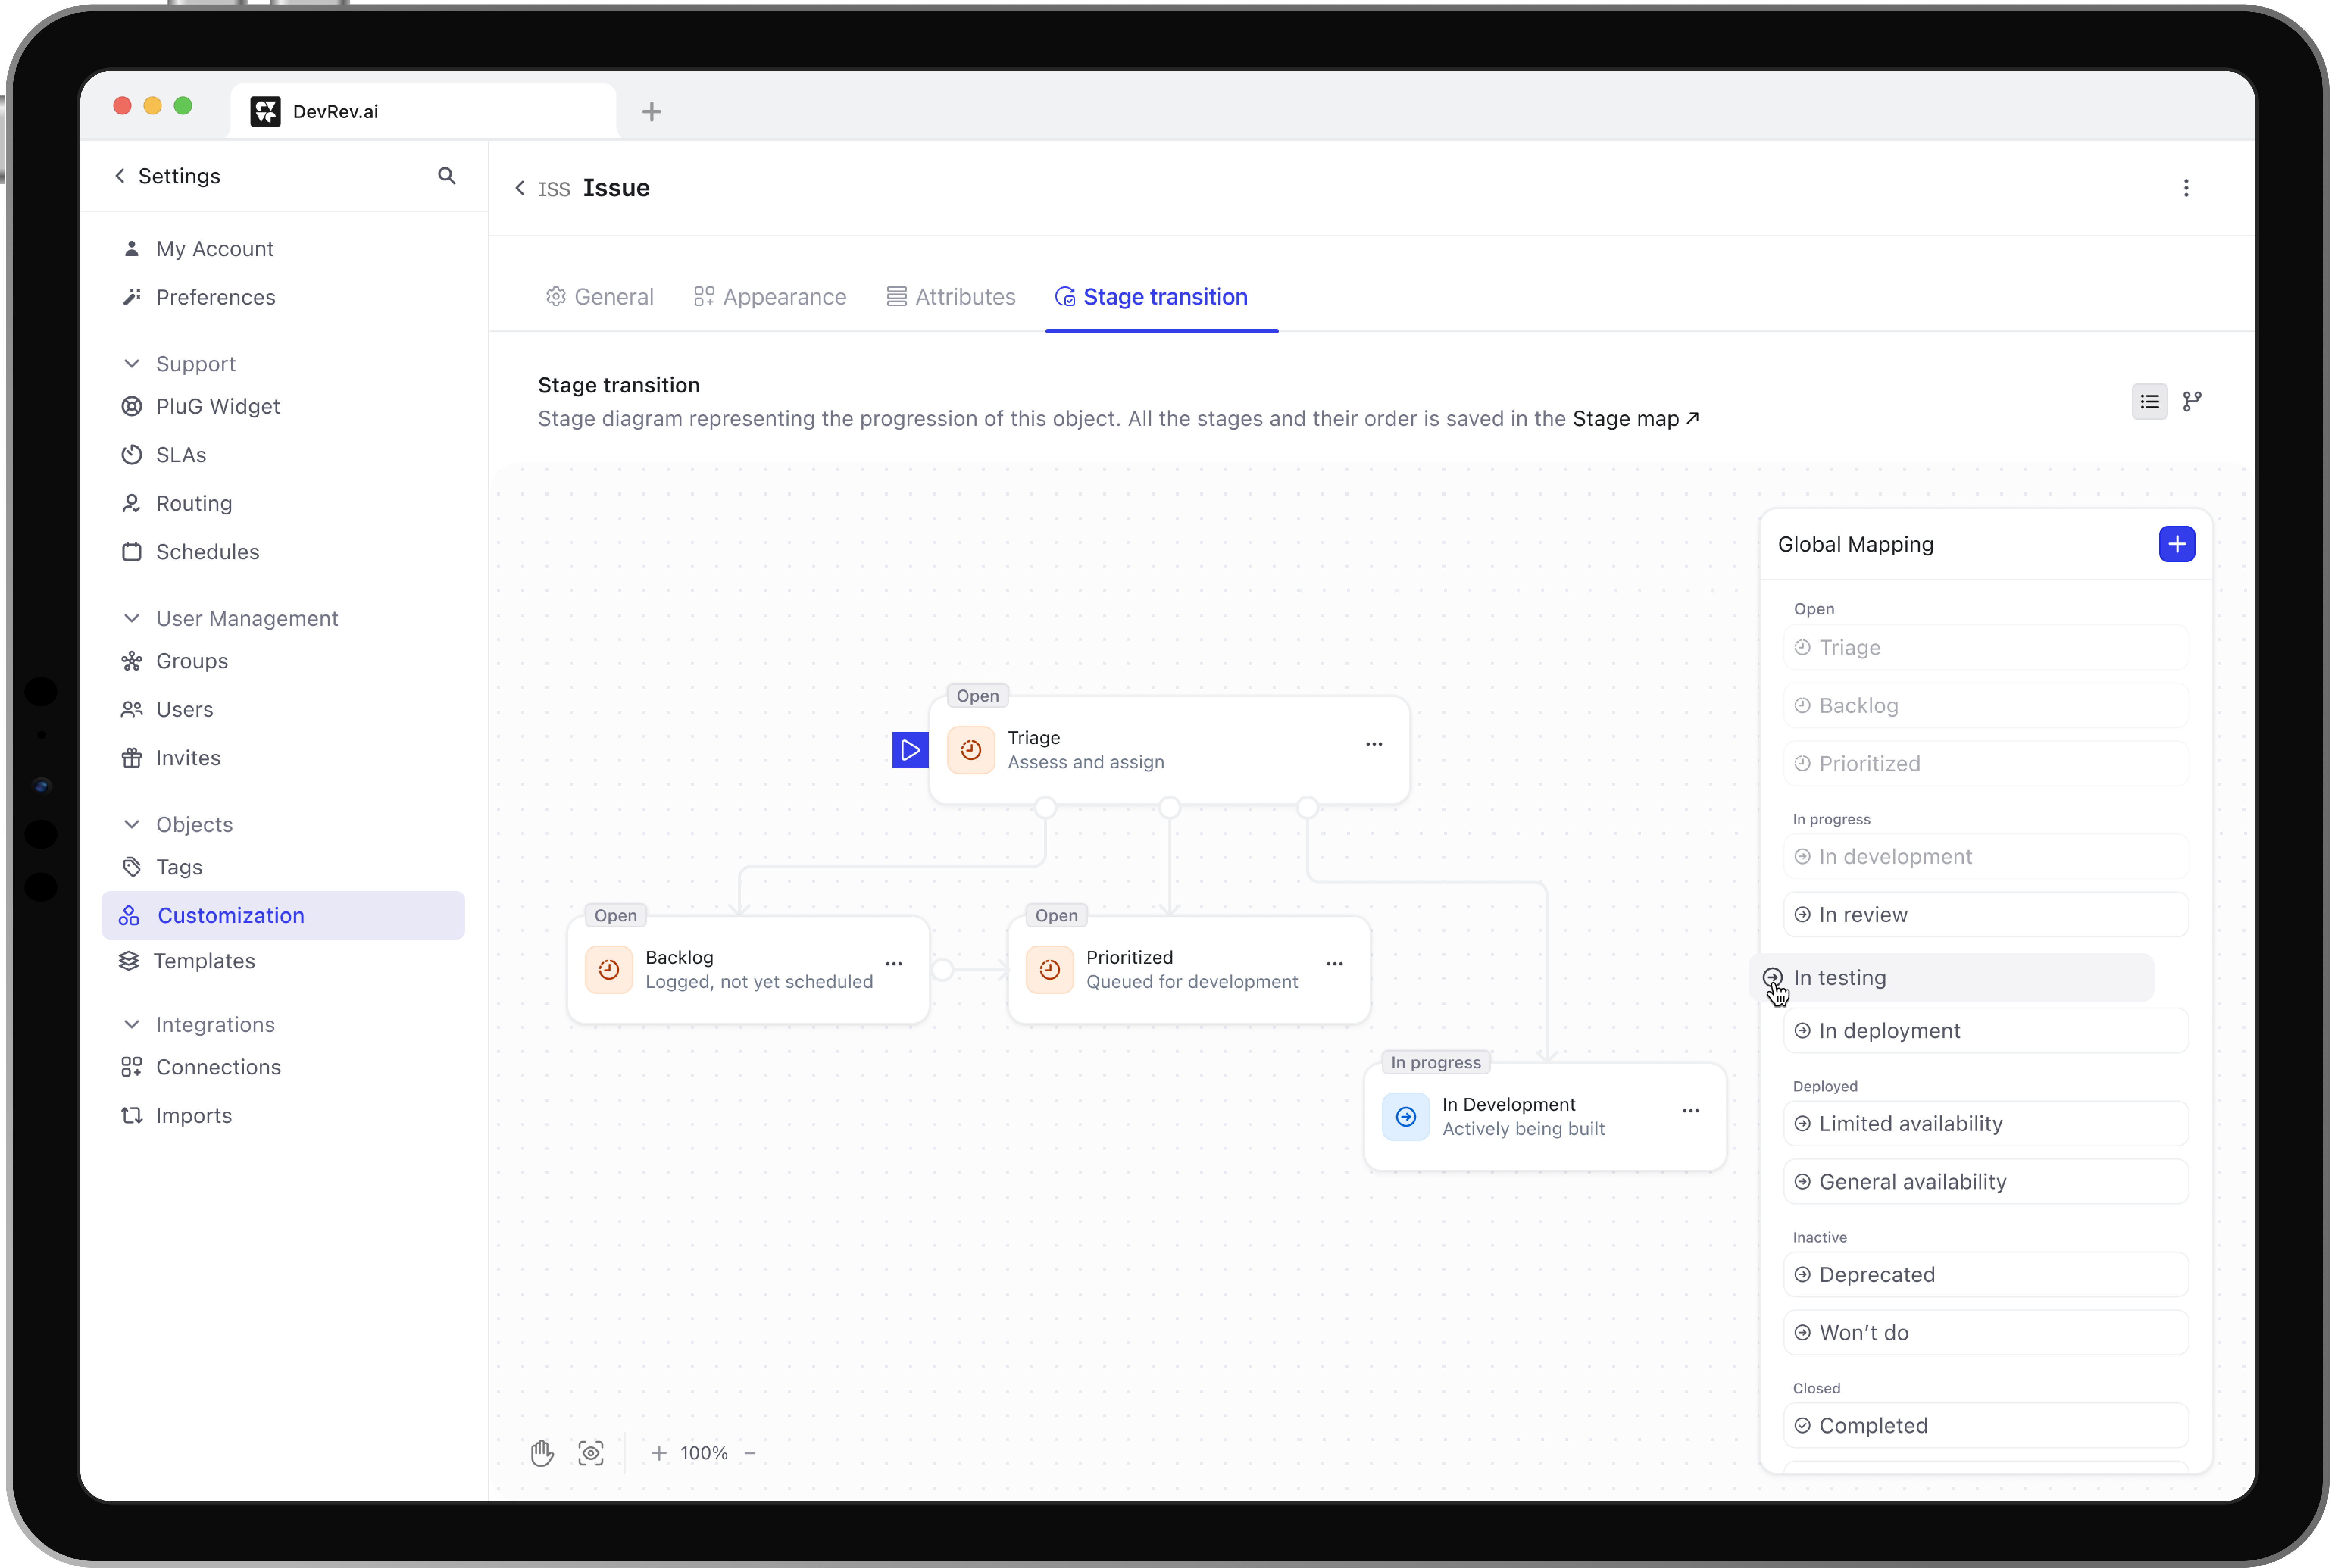Go back using the Settings back chevron
The image size is (2330, 1568).
[x=120, y=176]
